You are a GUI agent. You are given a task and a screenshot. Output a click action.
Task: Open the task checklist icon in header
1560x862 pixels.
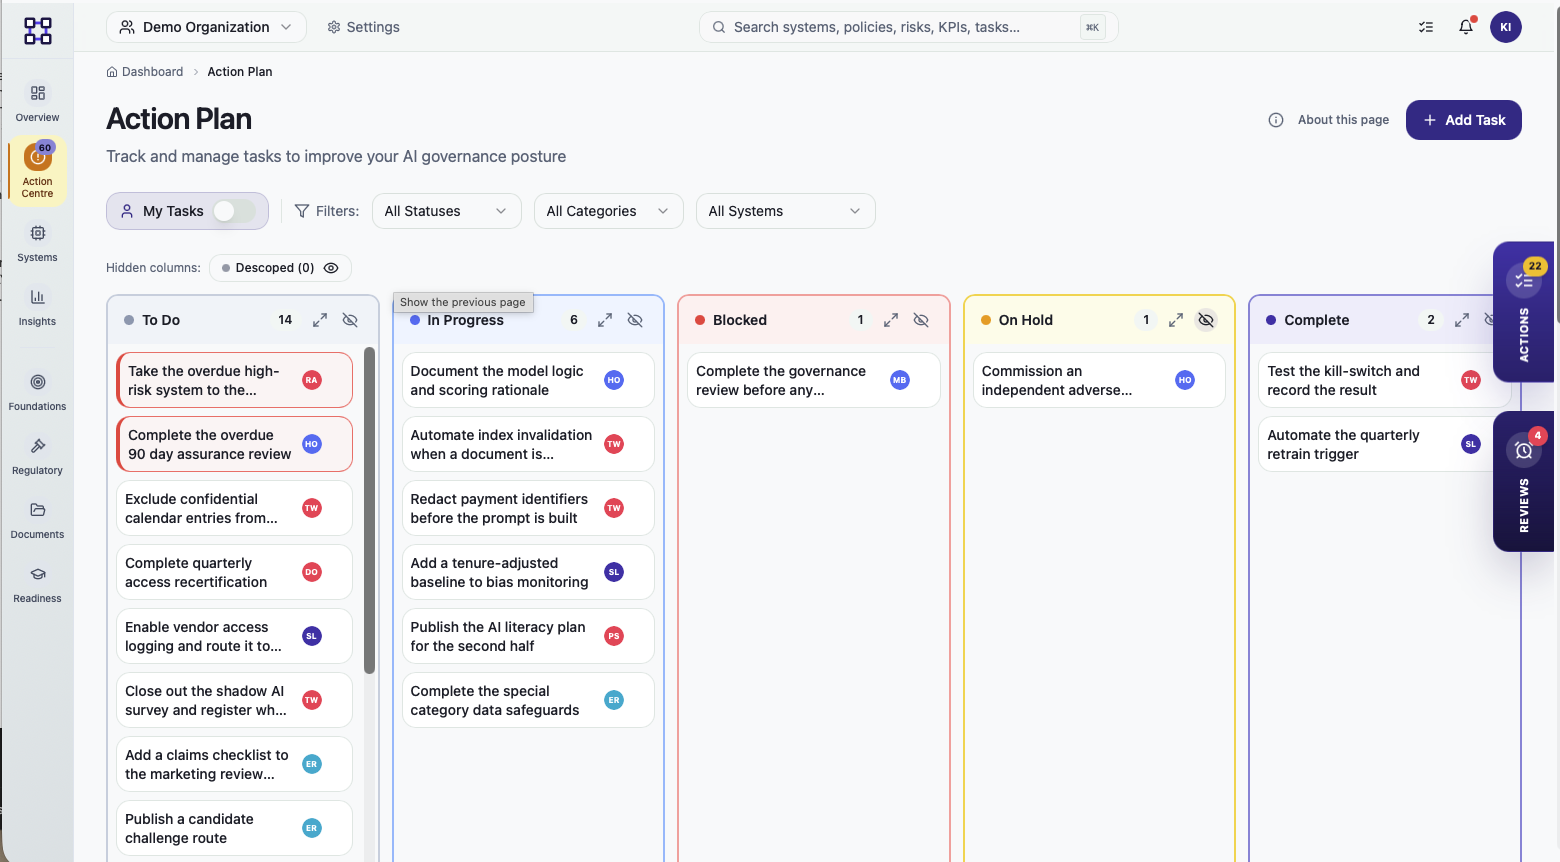1426,27
